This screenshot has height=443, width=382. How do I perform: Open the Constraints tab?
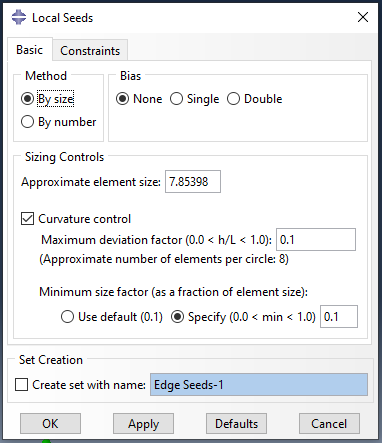point(90,51)
